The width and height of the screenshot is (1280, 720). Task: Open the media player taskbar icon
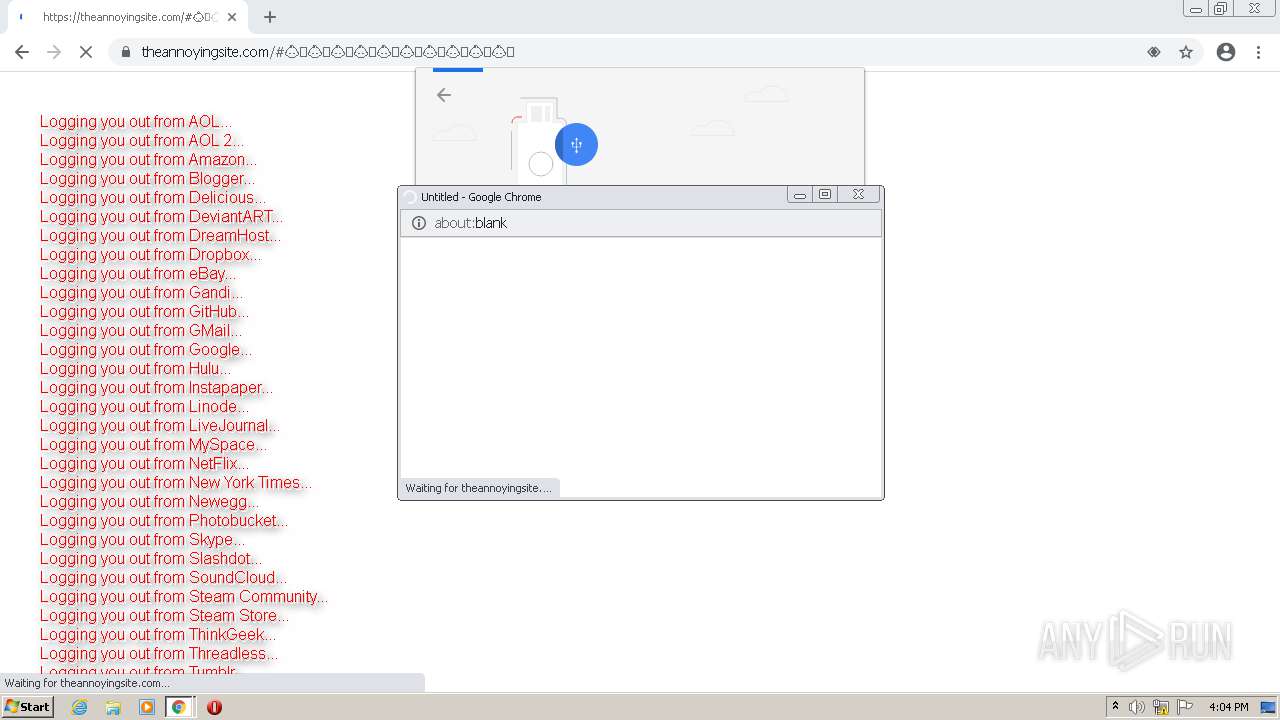click(147, 707)
